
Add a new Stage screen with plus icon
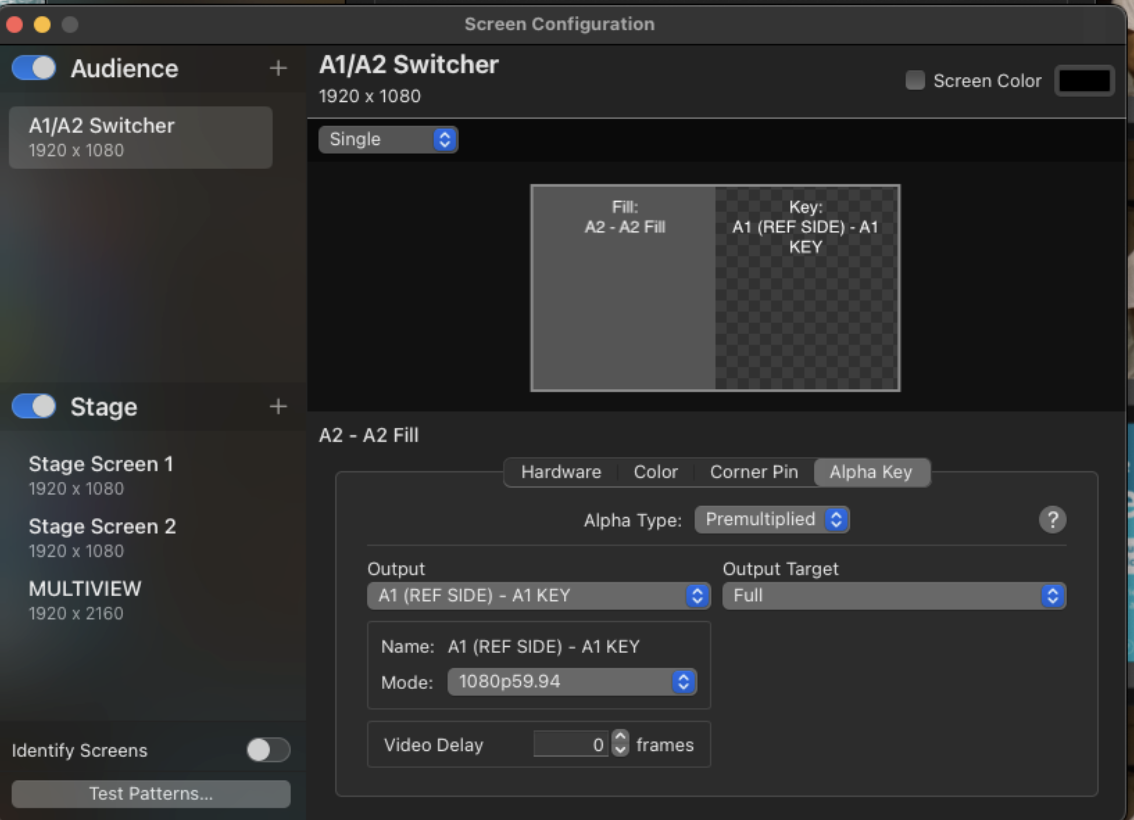click(278, 406)
